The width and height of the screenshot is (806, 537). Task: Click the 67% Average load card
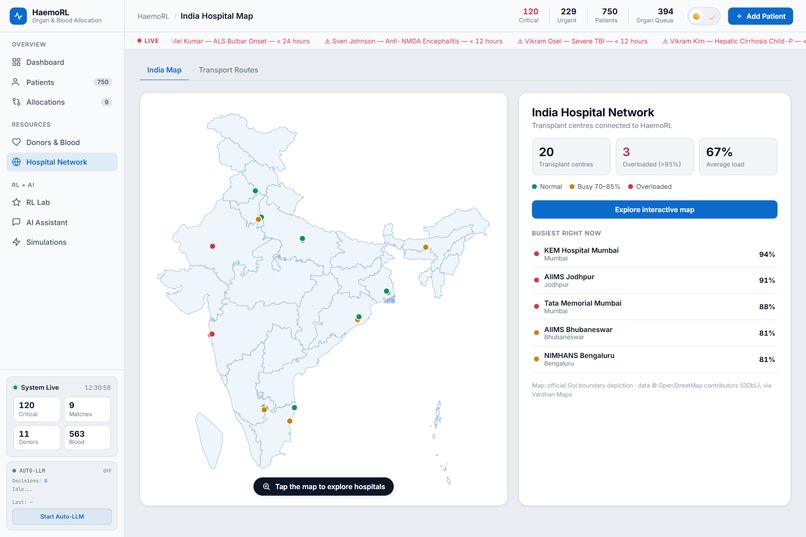coord(738,156)
